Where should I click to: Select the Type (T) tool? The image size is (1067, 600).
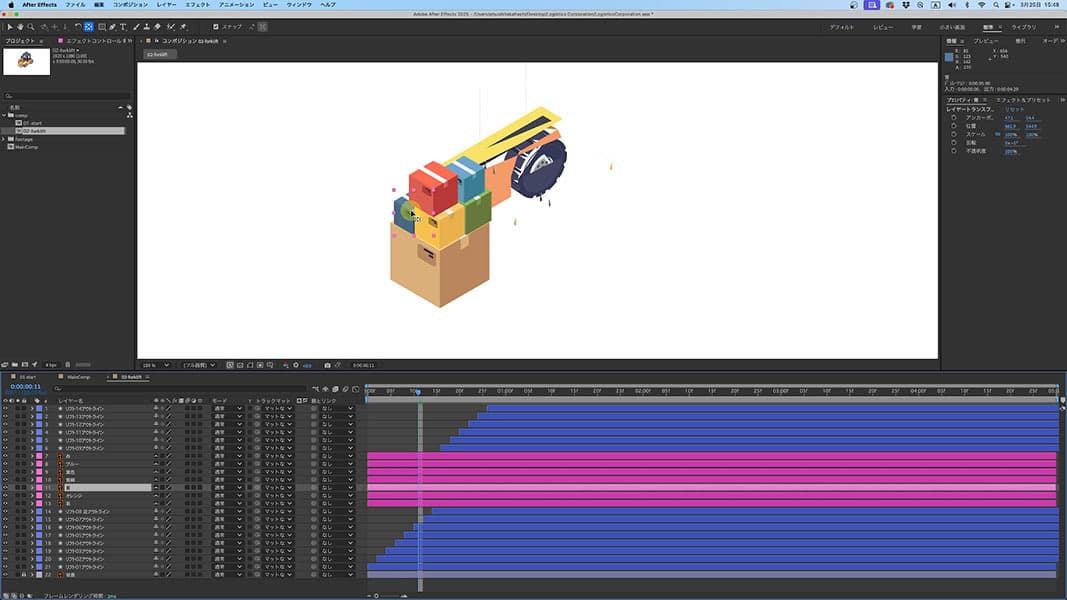click(x=123, y=27)
